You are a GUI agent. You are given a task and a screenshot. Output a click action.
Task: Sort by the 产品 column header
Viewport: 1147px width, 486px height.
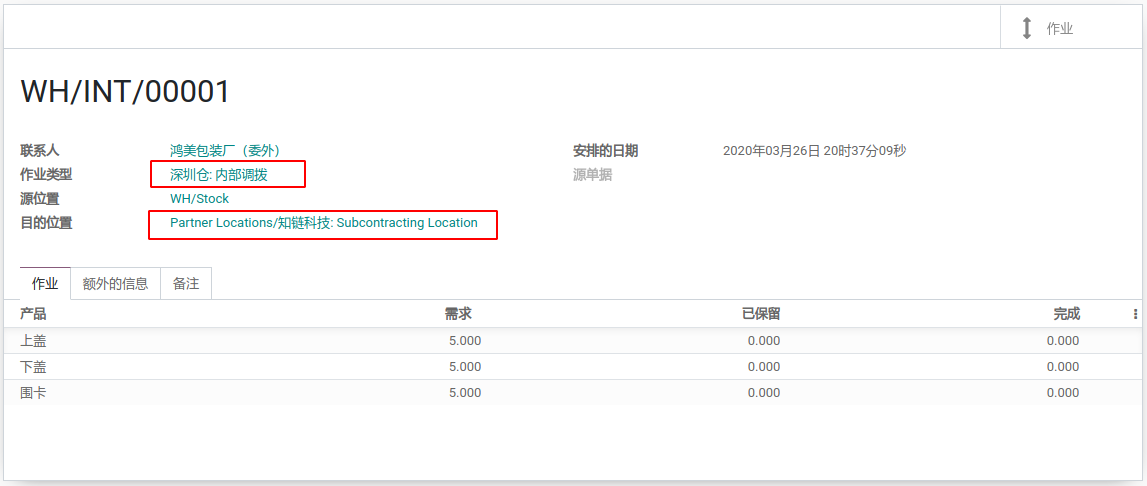[33, 314]
